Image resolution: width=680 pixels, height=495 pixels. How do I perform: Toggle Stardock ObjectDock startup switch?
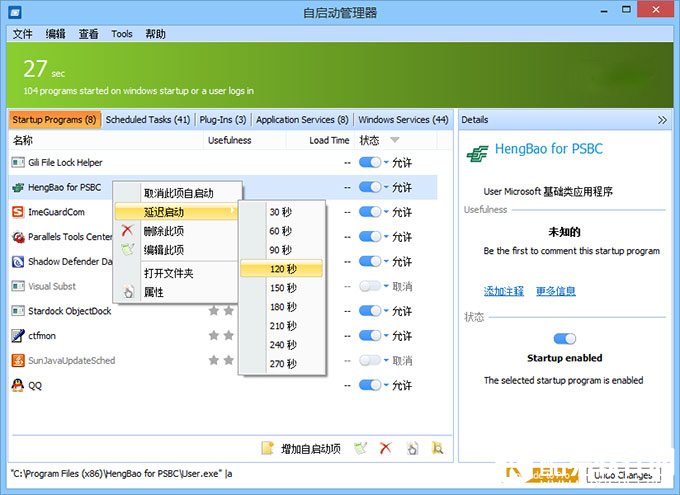click(x=370, y=311)
